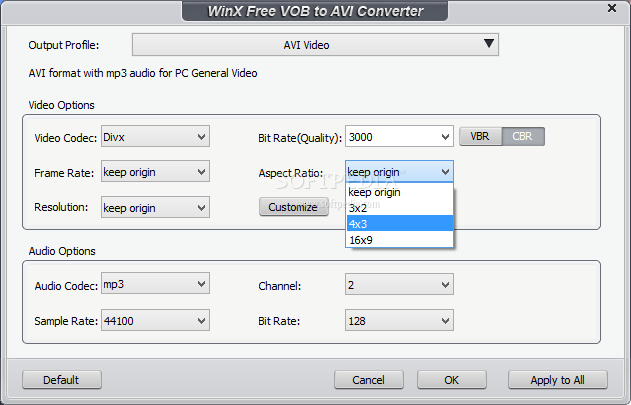Open the Channel dropdown showing 2
Screen dimensions: 631x405
click(x=399, y=285)
